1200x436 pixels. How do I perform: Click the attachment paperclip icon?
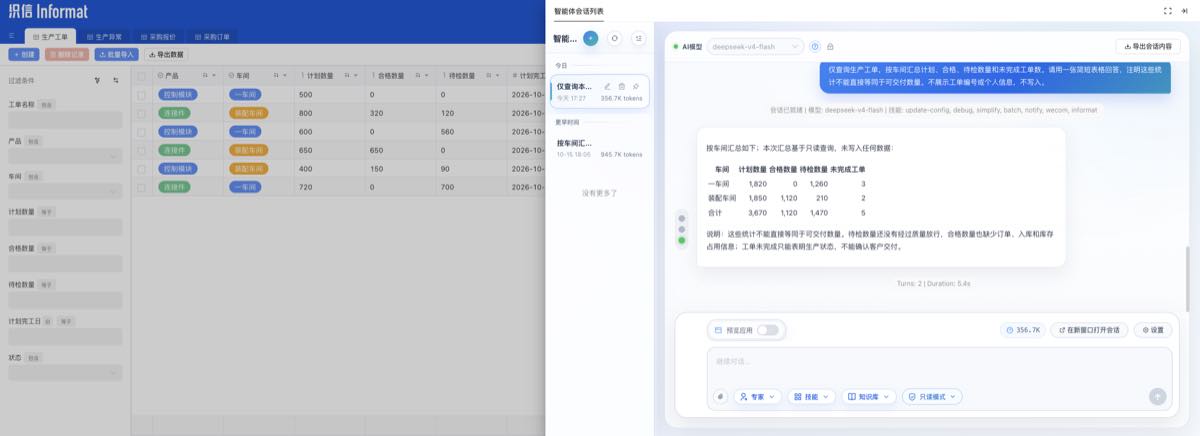pos(720,396)
